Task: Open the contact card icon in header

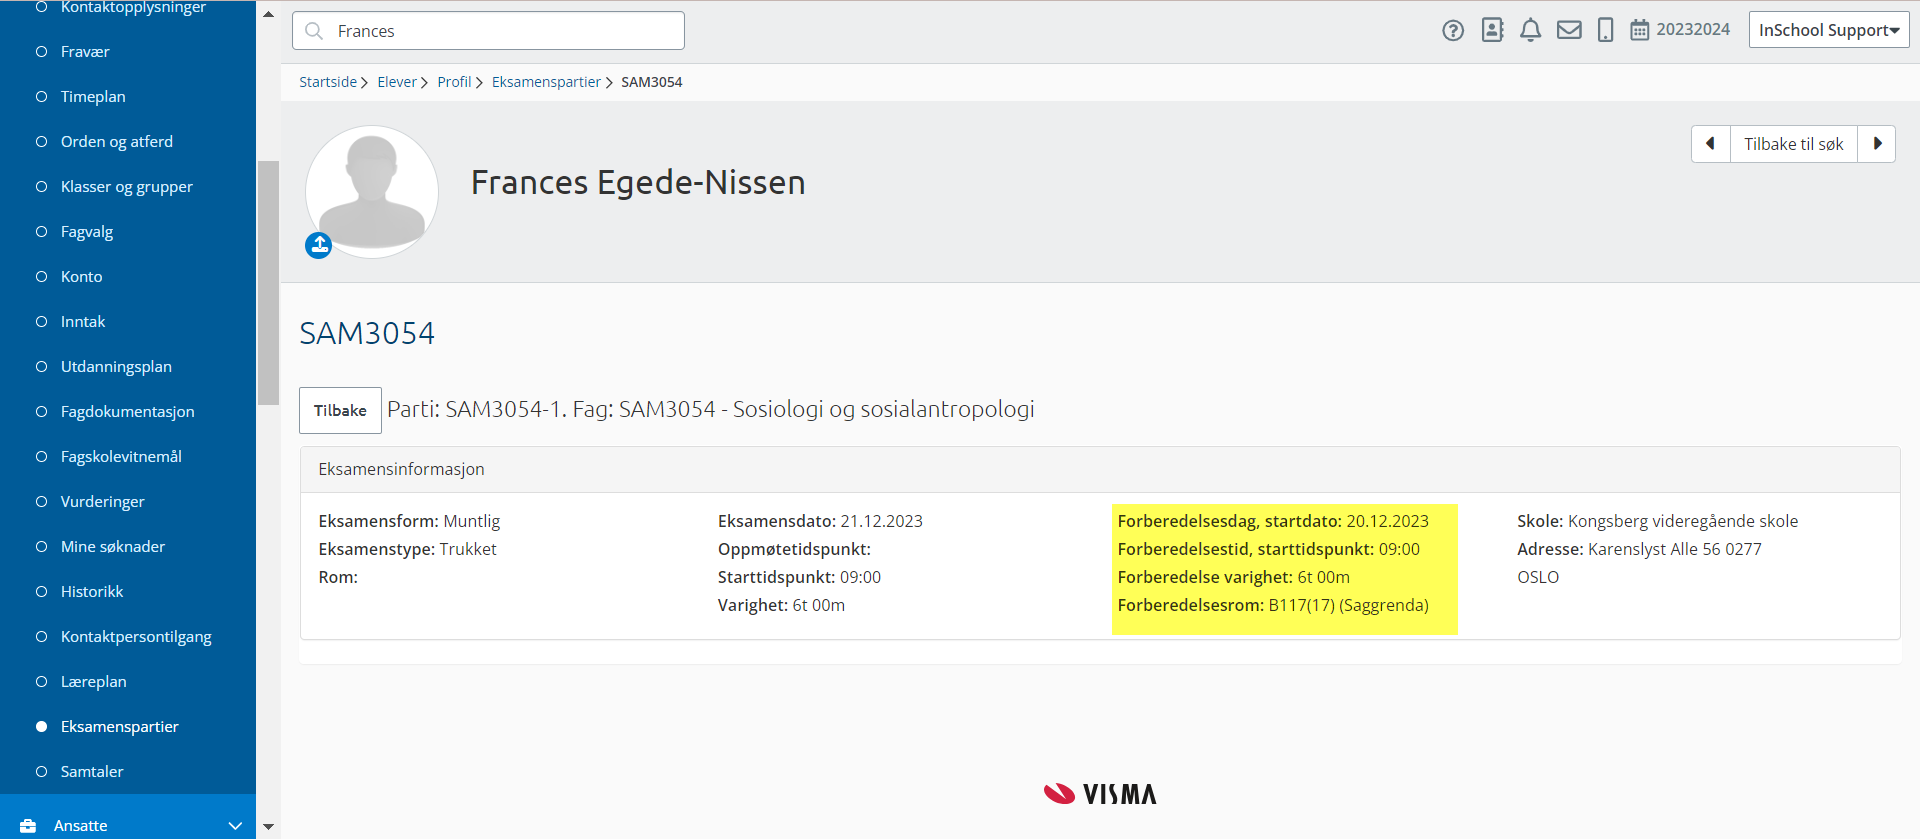Action: [1492, 30]
